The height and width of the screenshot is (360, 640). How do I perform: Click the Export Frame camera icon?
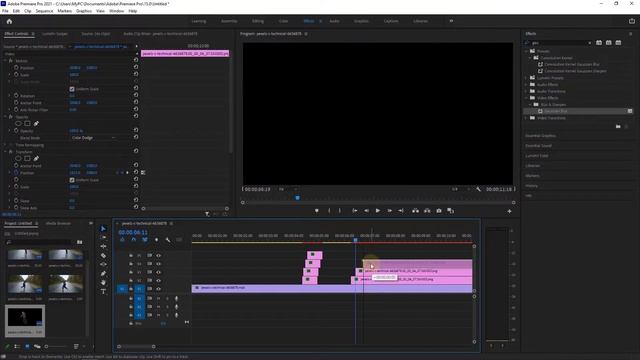click(x=439, y=211)
